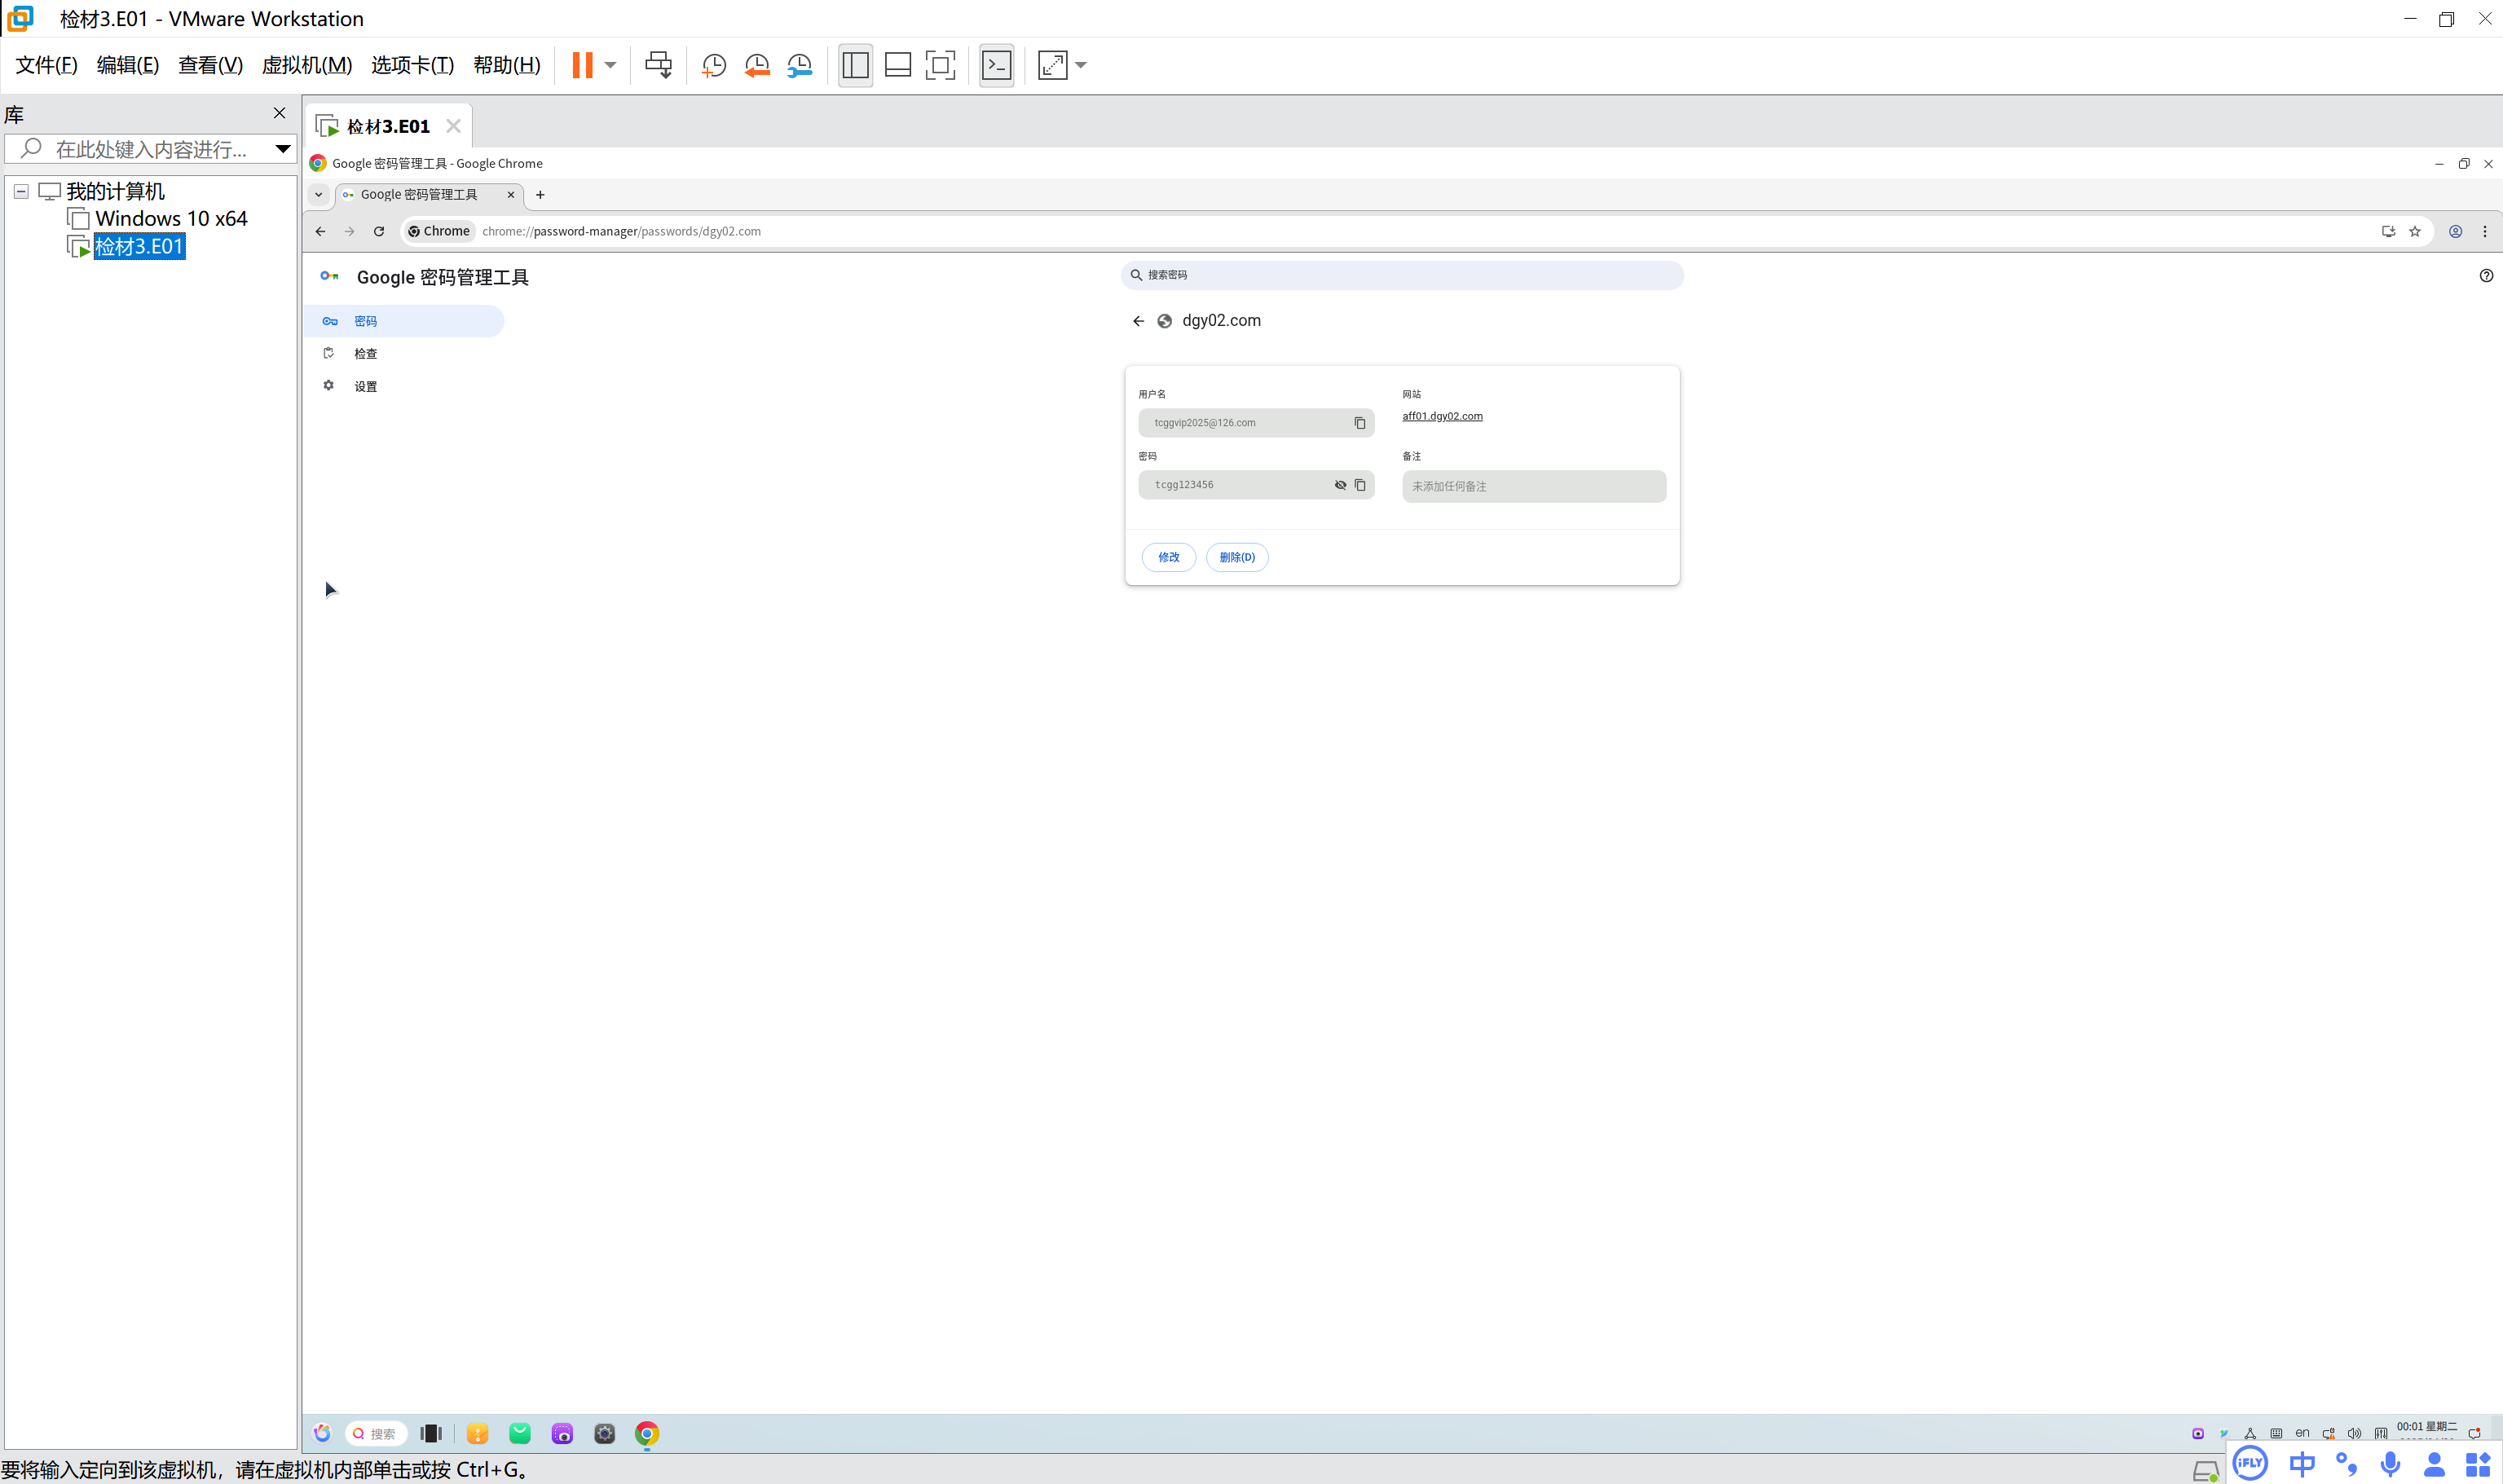
Task: Open the stretch mode dropdown arrow
Action: pos(1081,65)
